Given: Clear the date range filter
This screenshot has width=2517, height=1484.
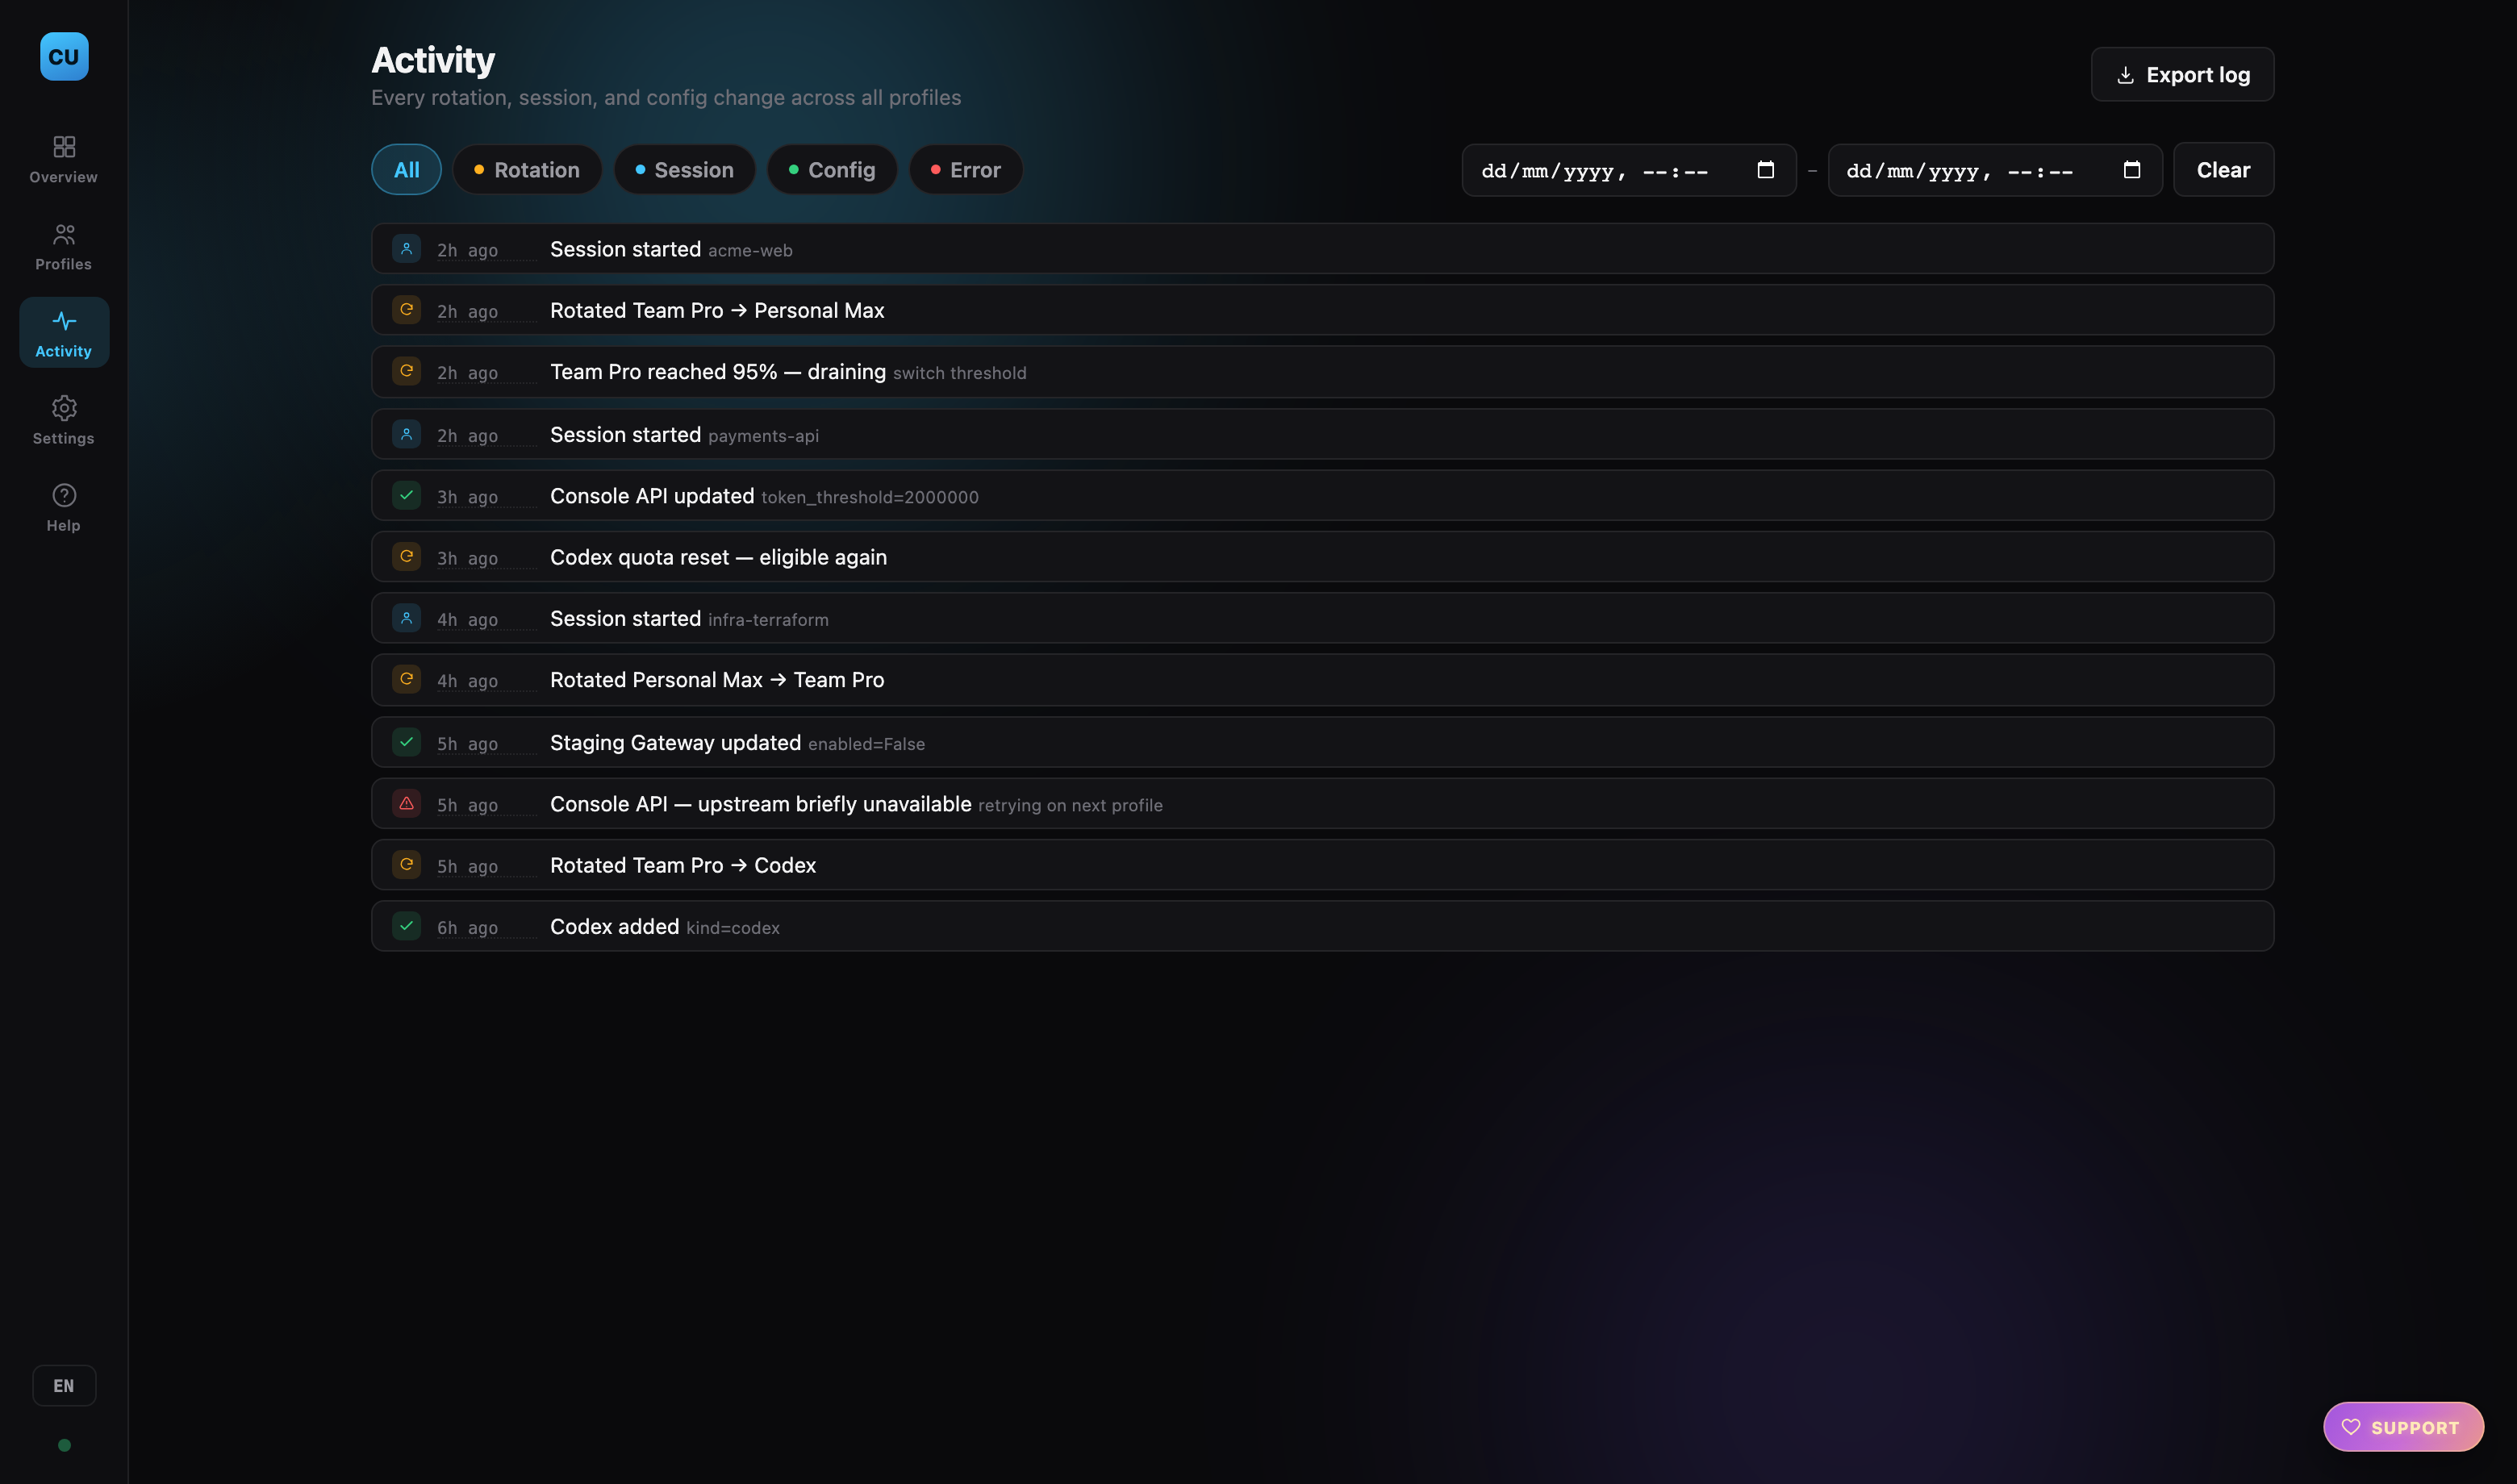Looking at the screenshot, I should [x=2223, y=170].
